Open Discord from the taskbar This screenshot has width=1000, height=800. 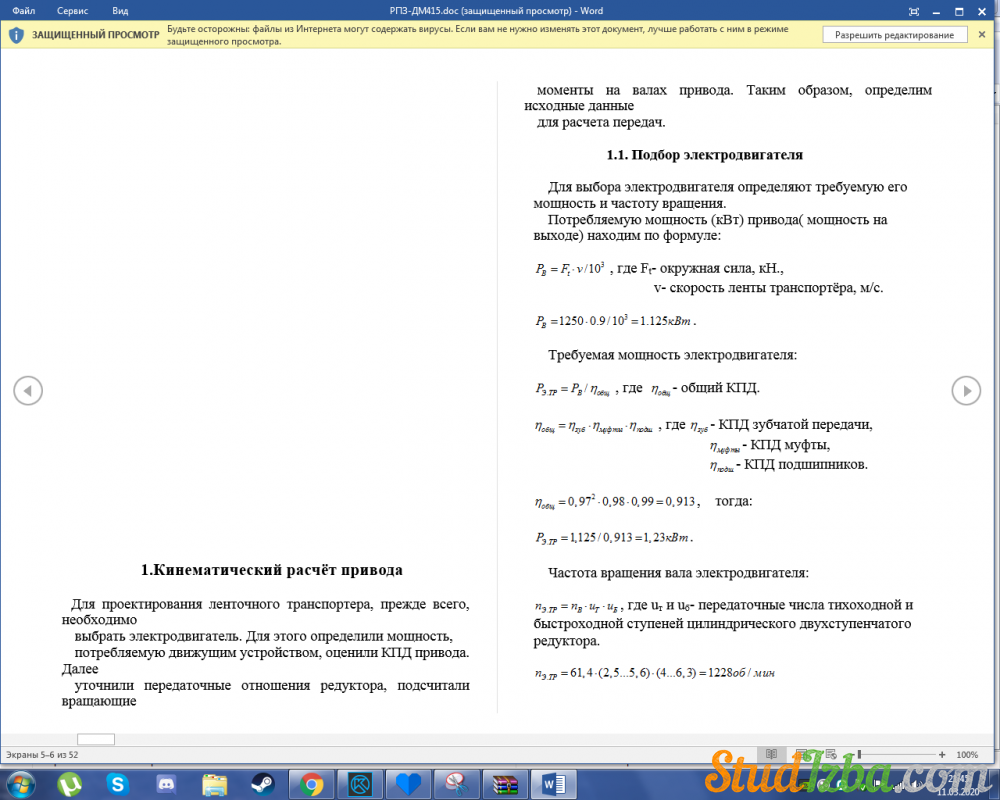pyautogui.click(x=166, y=784)
